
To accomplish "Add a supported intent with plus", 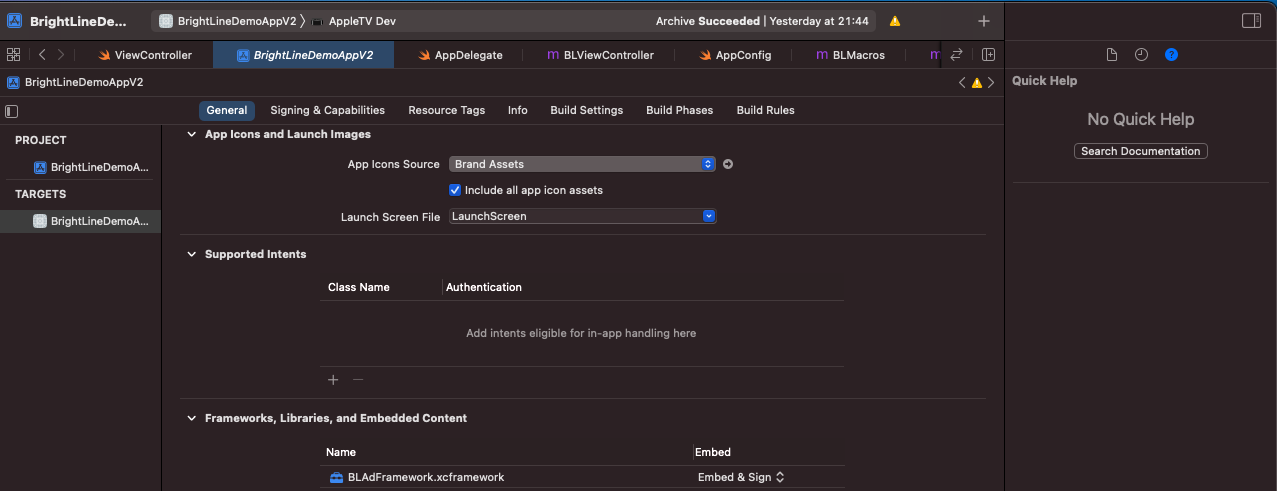I will pyautogui.click(x=333, y=380).
